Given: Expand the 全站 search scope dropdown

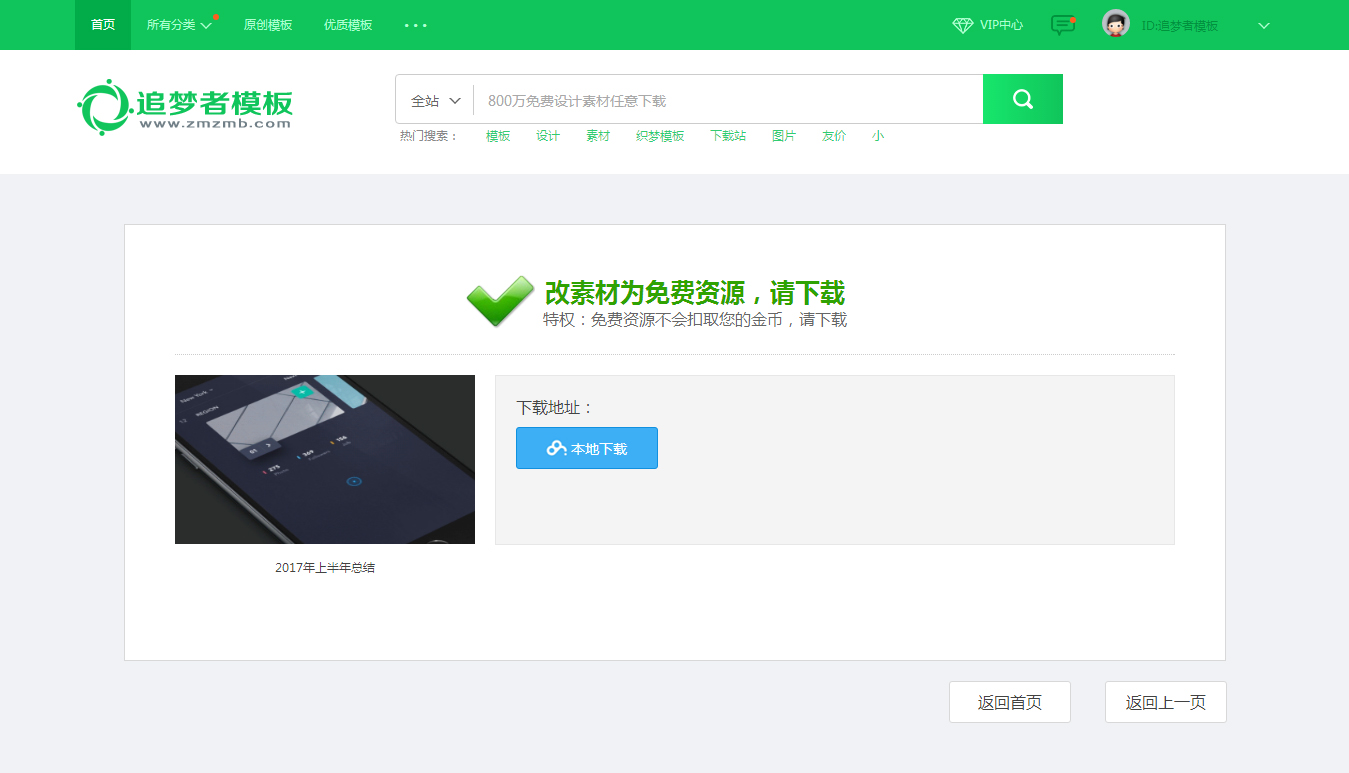Looking at the screenshot, I should point(435,100).
